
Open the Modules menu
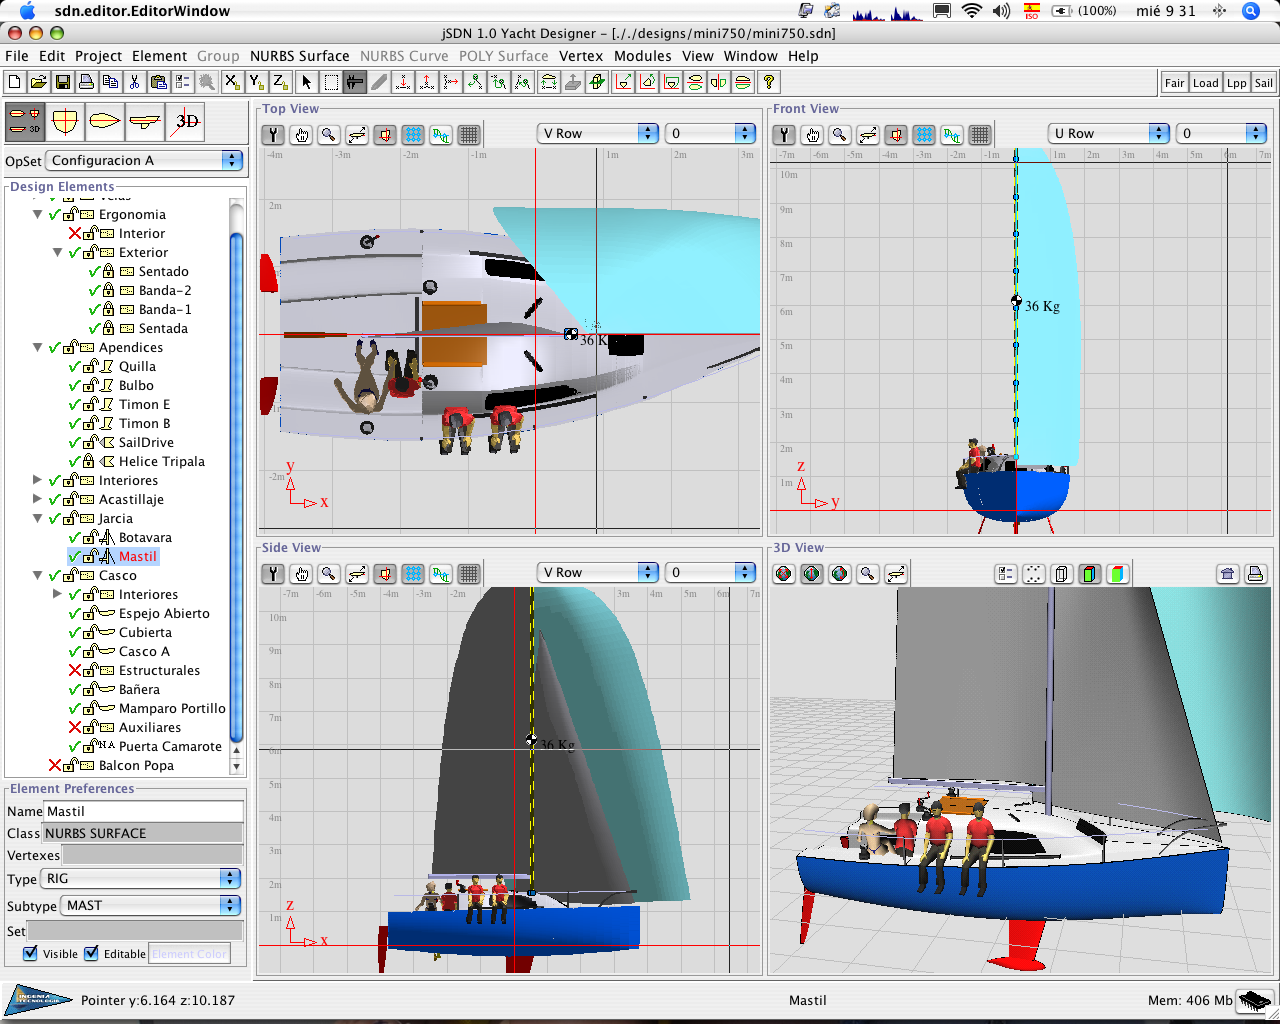pyautogui.click(x=643, y=56)
